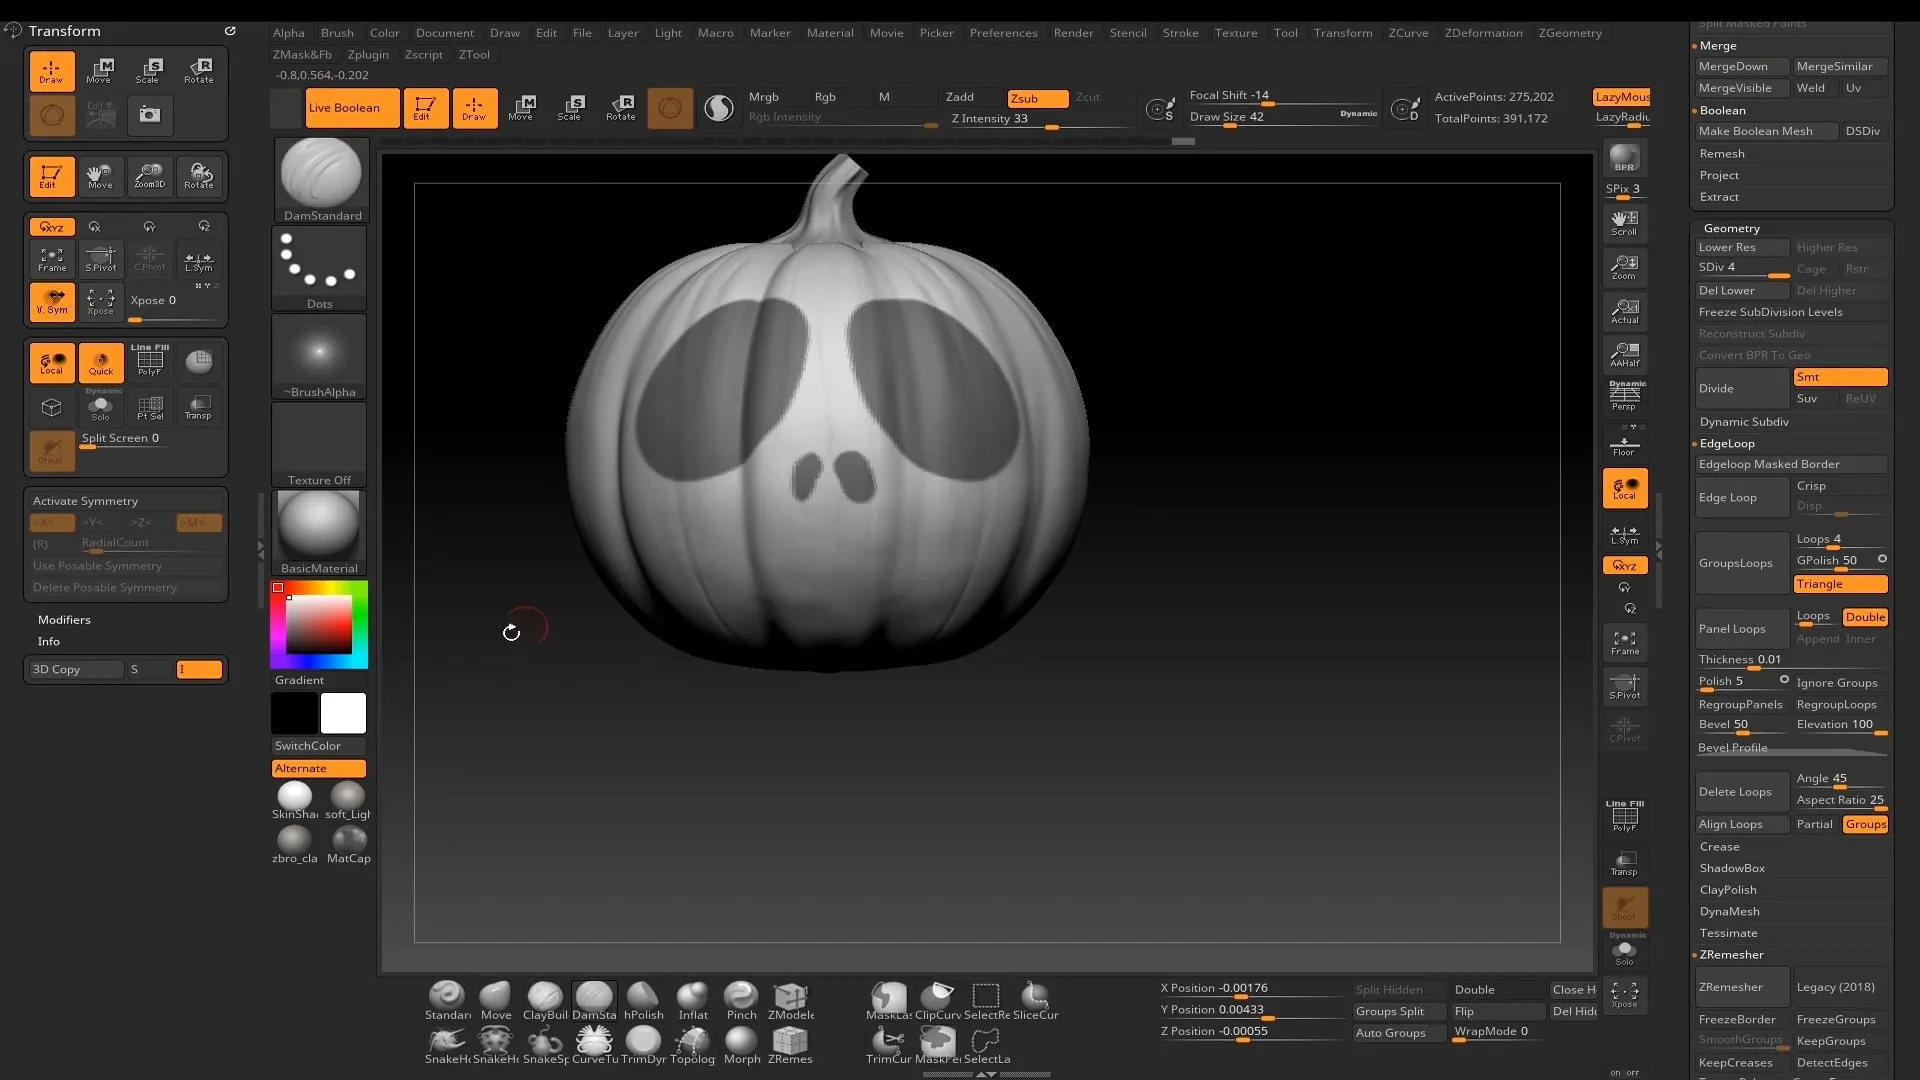Open the Transform menu

(x=1344, y=32)
